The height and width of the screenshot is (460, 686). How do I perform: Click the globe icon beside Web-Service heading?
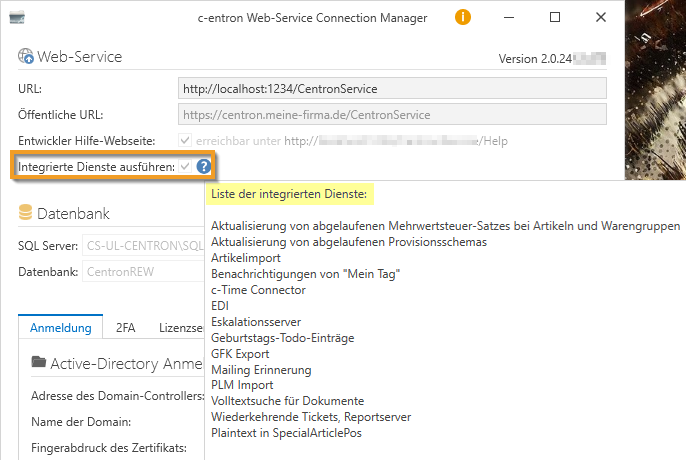[26, 57]
